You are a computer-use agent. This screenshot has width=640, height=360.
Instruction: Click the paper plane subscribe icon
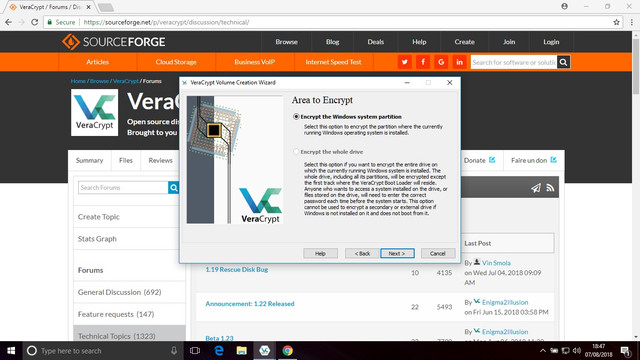coord(536,188)
